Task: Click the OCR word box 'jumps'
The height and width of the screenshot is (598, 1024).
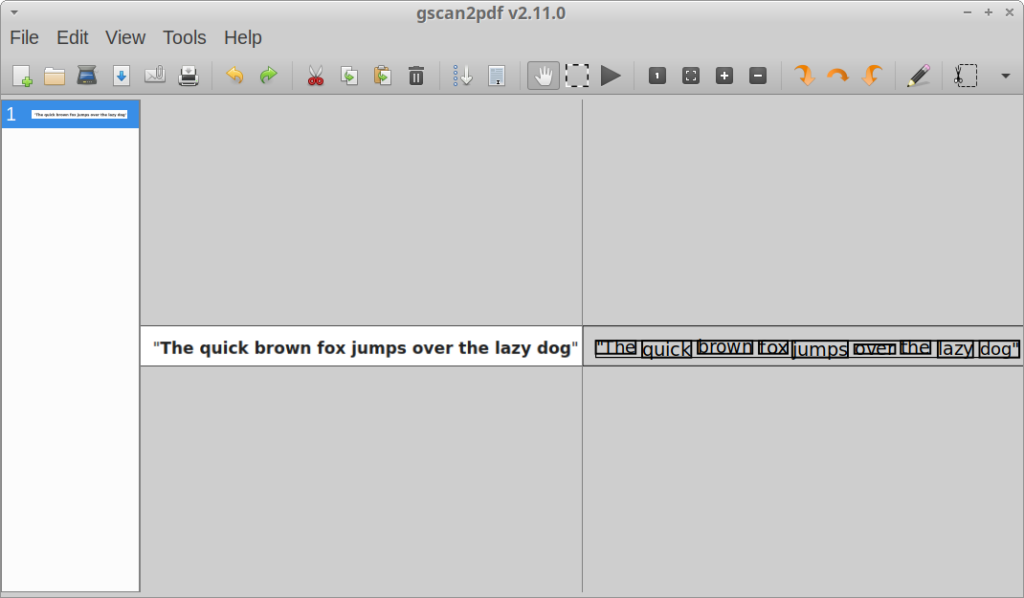Action: [820, 349]
